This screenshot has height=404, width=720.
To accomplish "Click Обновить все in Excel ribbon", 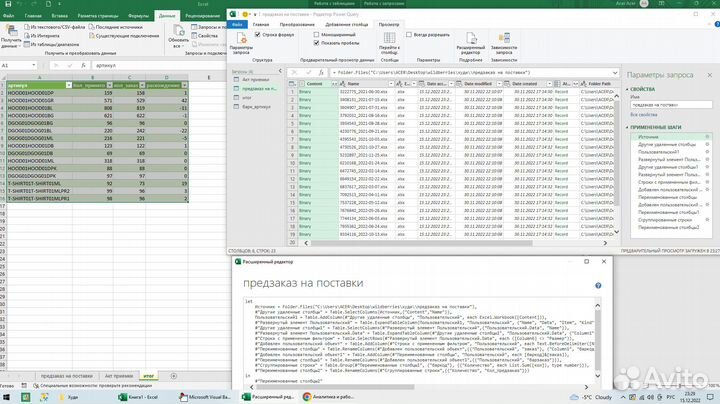I will (178, 37).
